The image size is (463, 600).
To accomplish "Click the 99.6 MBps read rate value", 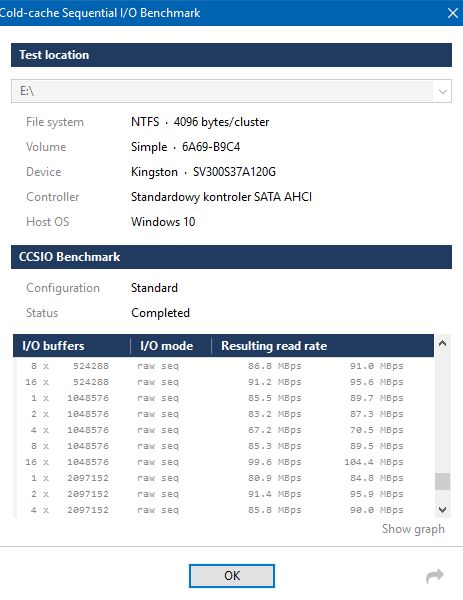I will coord(274,462).
